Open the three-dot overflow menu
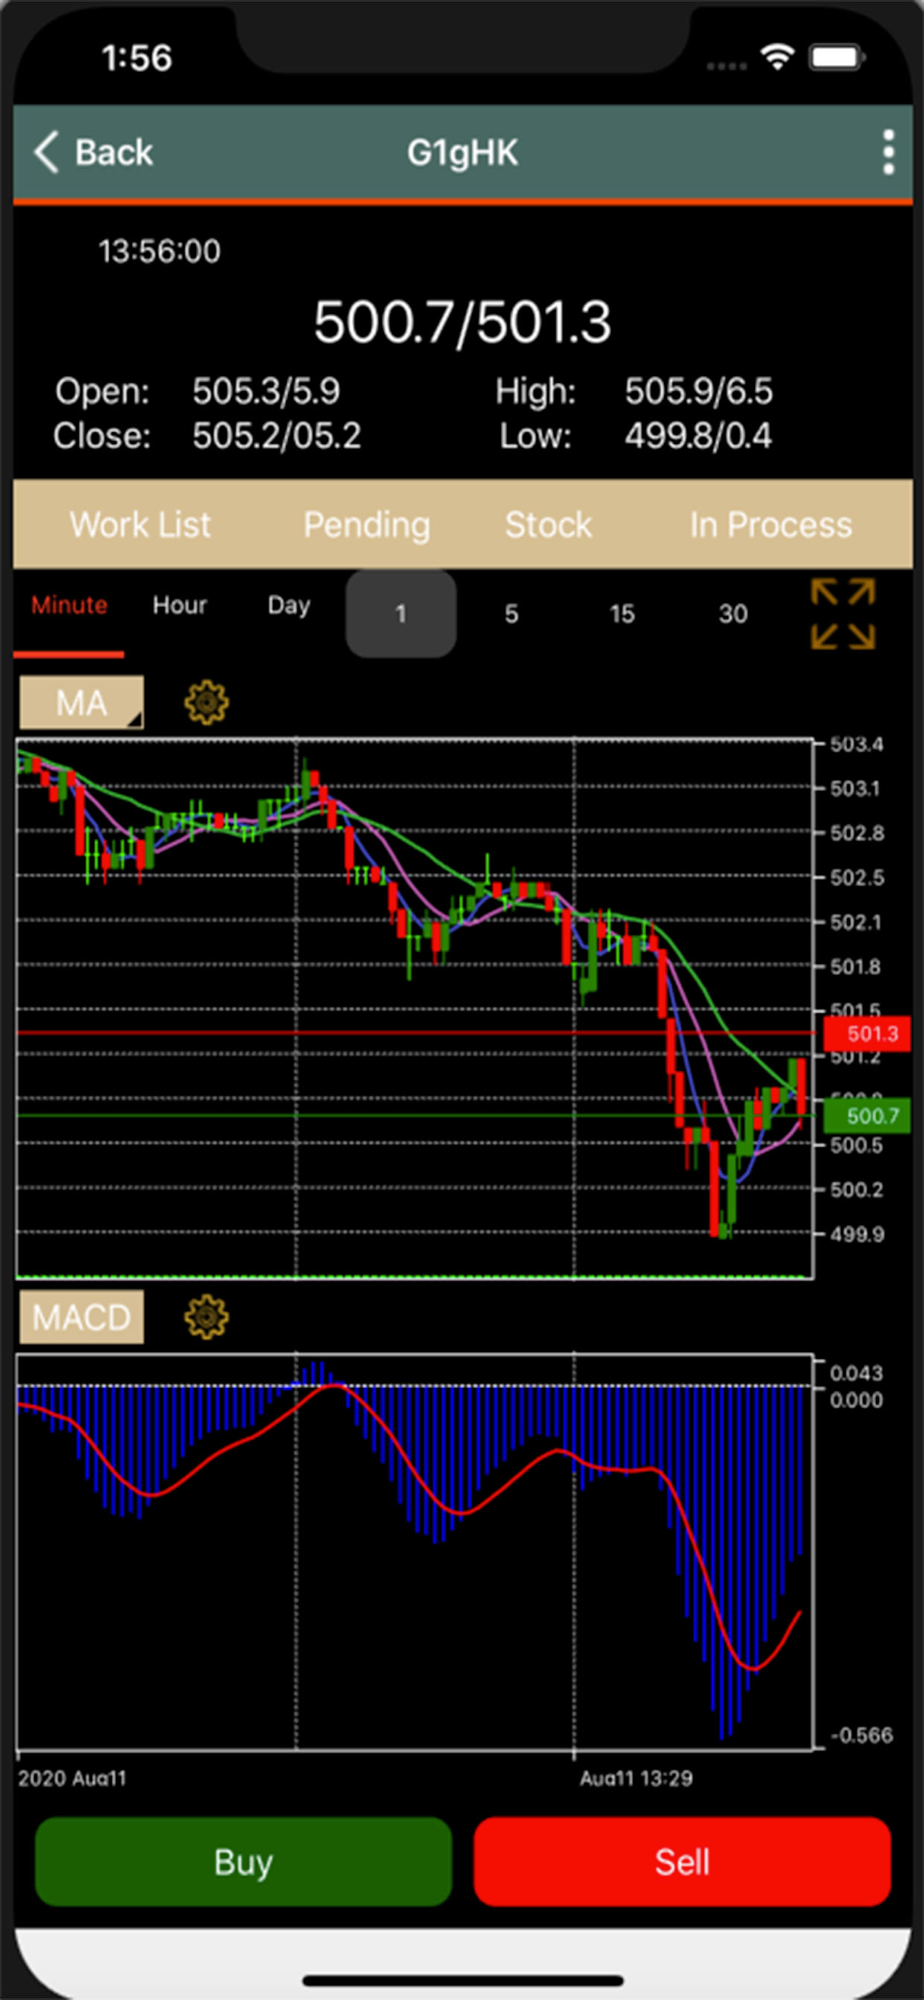This screenshot has height=2000, width=924. [x=888, y=153]
